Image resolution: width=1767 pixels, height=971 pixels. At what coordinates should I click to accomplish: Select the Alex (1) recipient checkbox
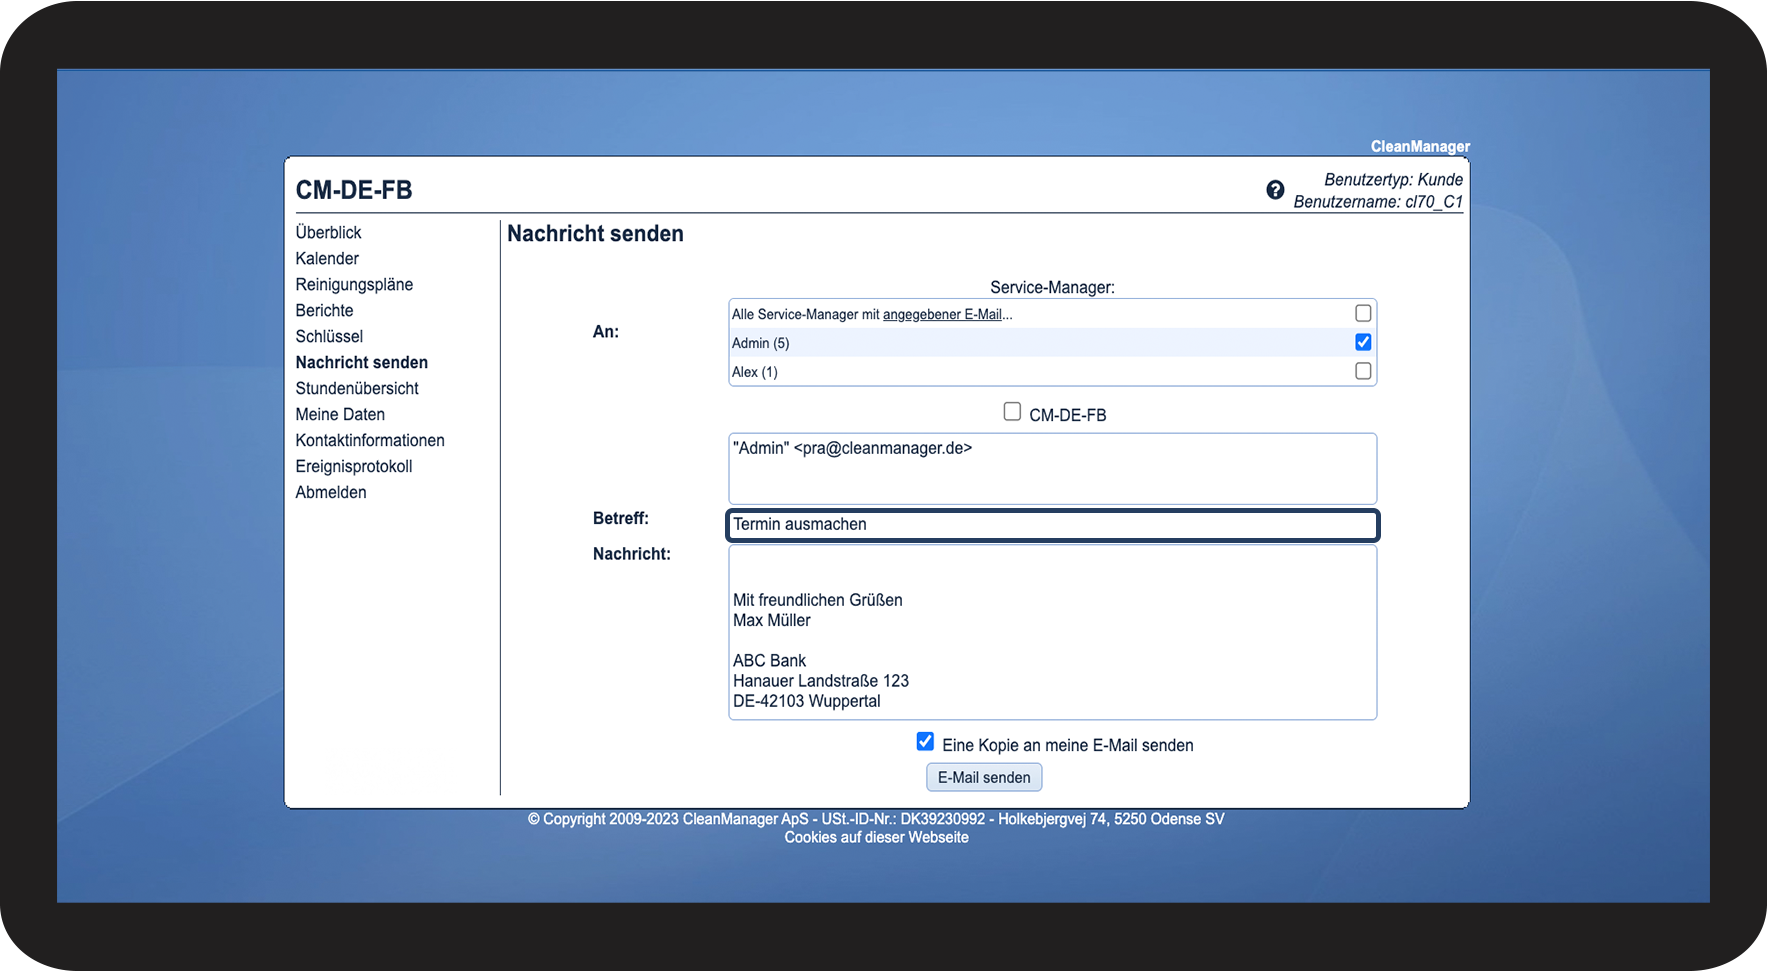pyautogui.click(x=1362, y=371)
